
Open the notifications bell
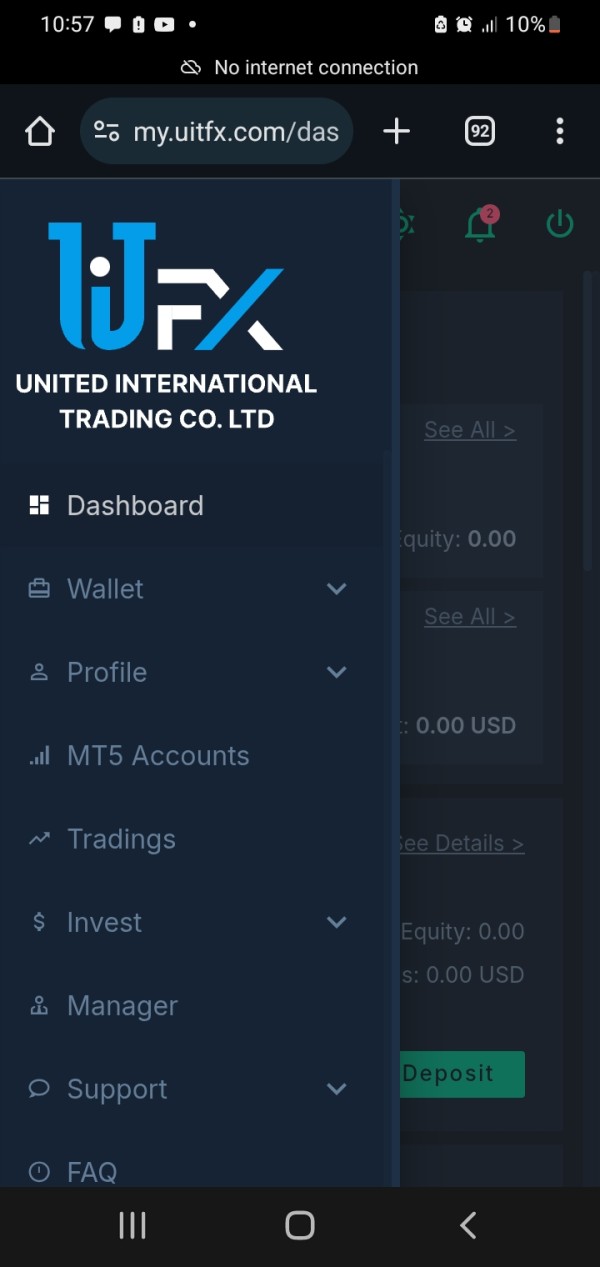coord(480,225)
